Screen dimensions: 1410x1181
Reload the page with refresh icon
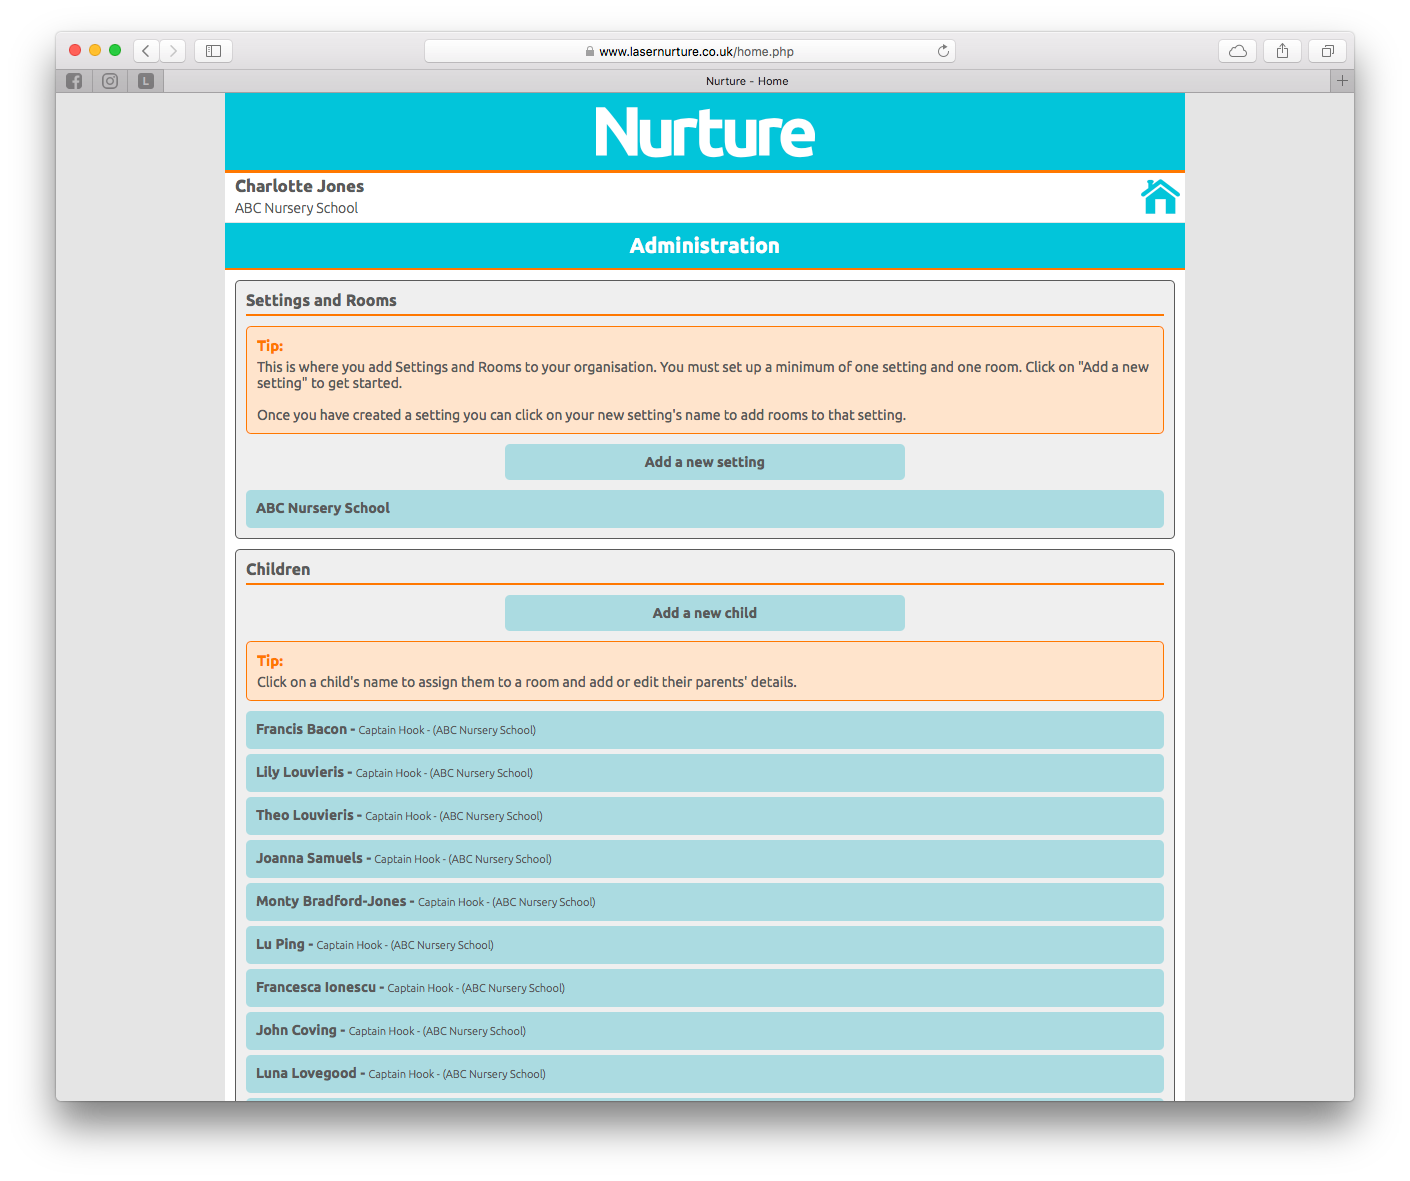tap(942, 51)
